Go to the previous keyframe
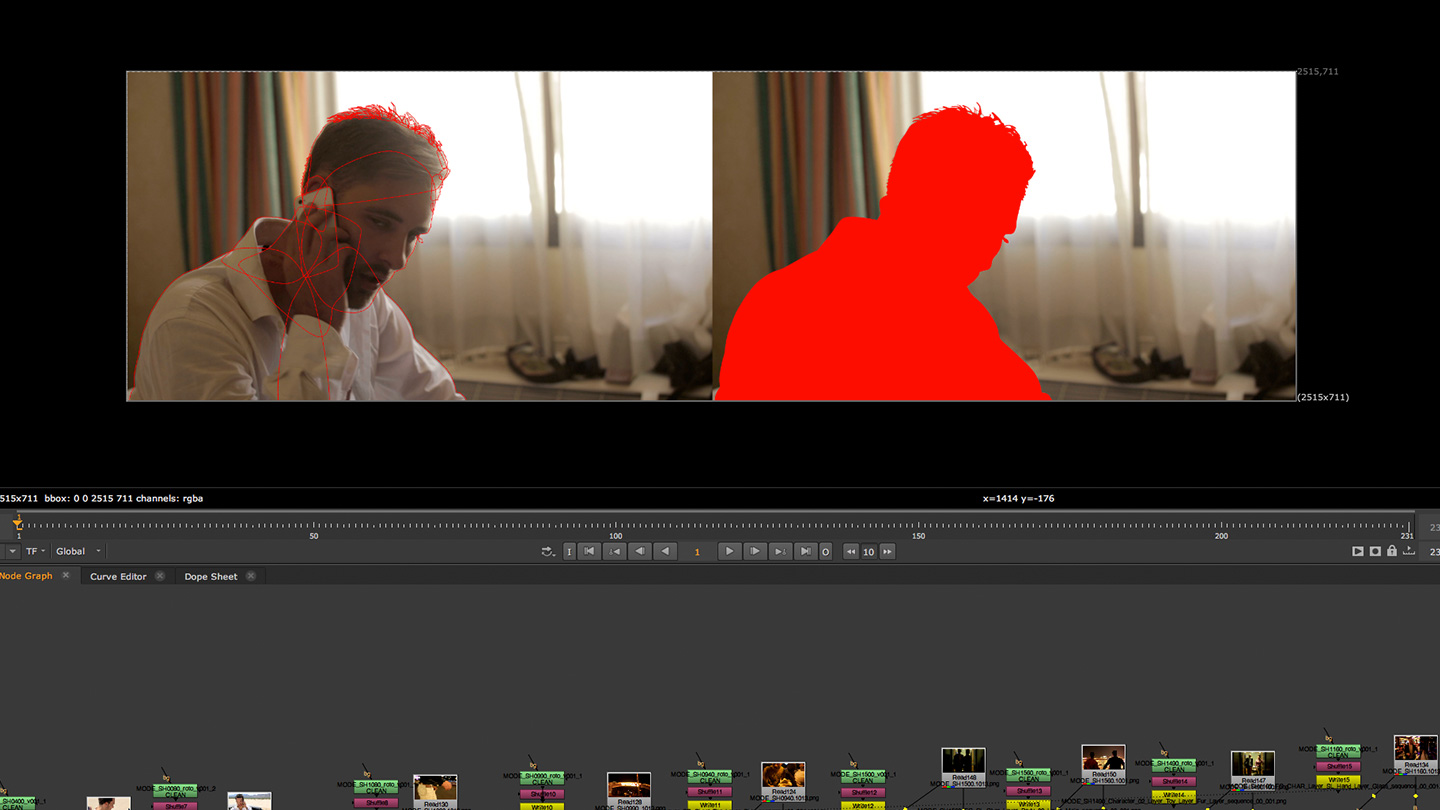1440x810 pixels. click(615, 551)
